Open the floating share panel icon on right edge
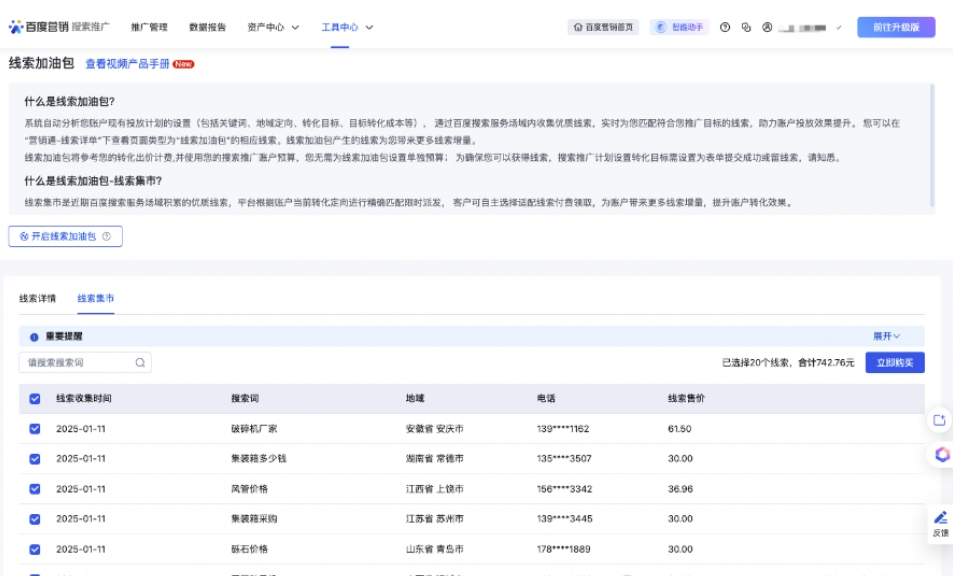 tap(939, 420)
